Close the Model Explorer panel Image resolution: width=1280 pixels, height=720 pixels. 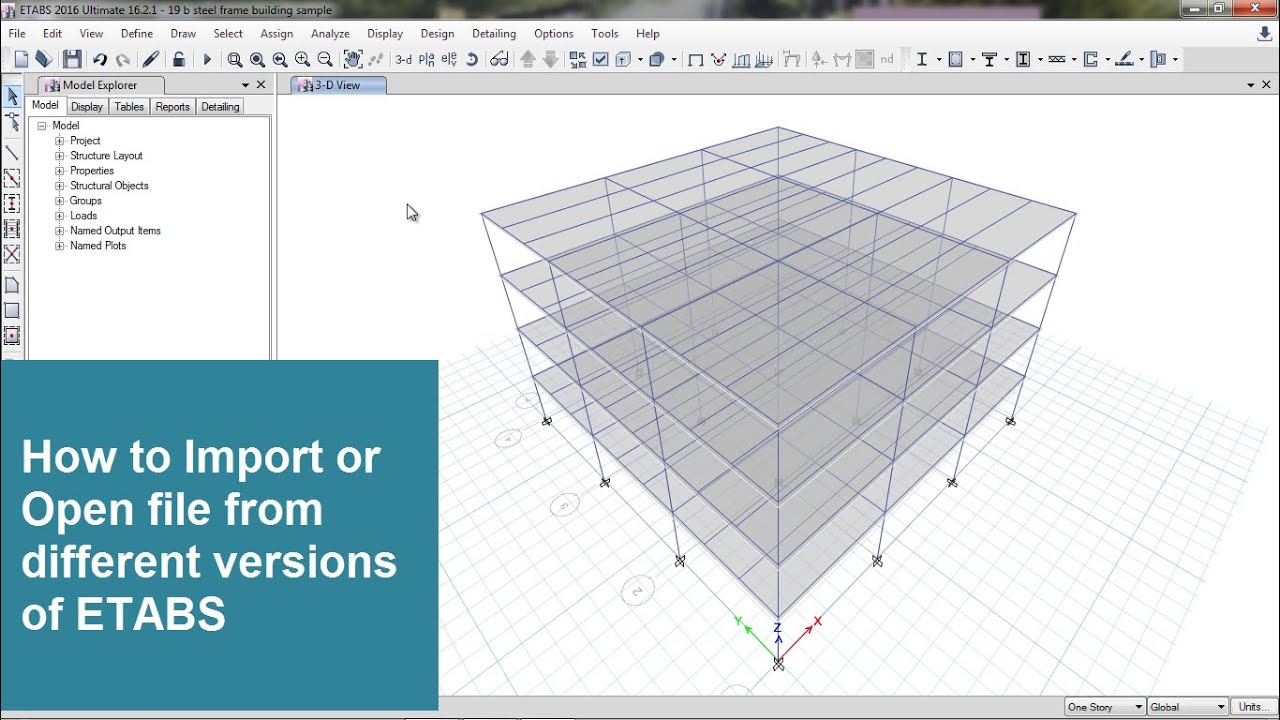[261, 85]
